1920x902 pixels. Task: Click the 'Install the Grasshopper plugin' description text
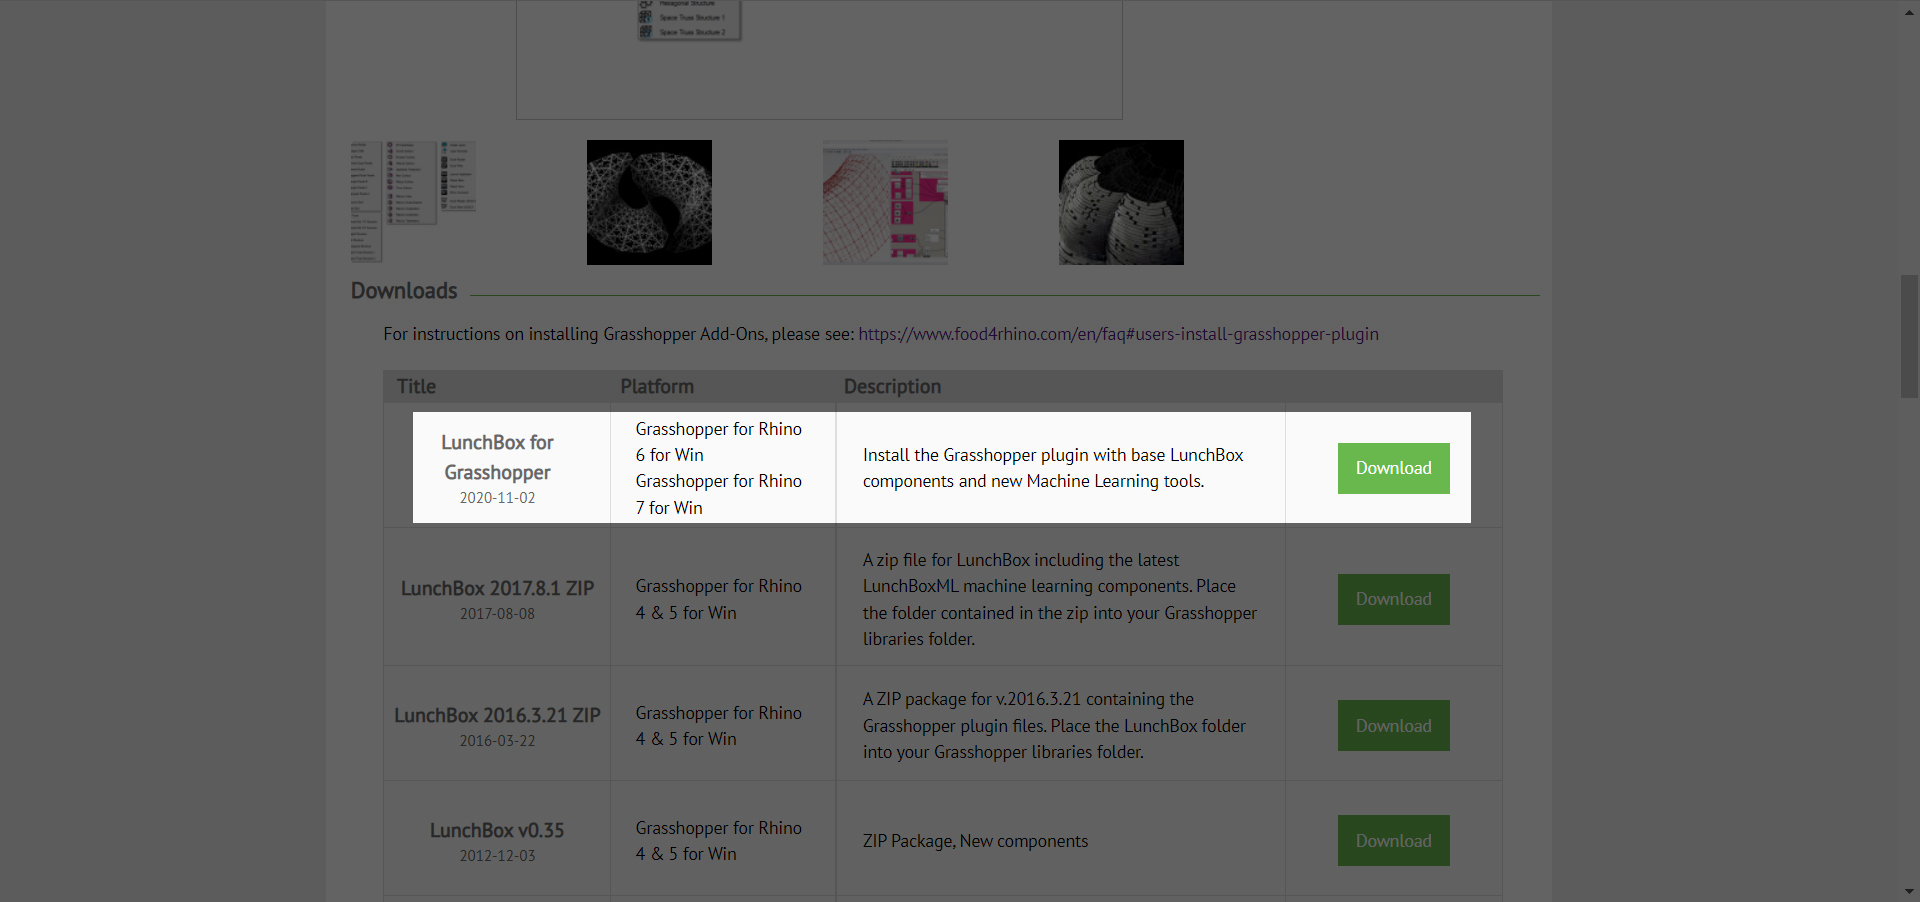pos(1053,468)
